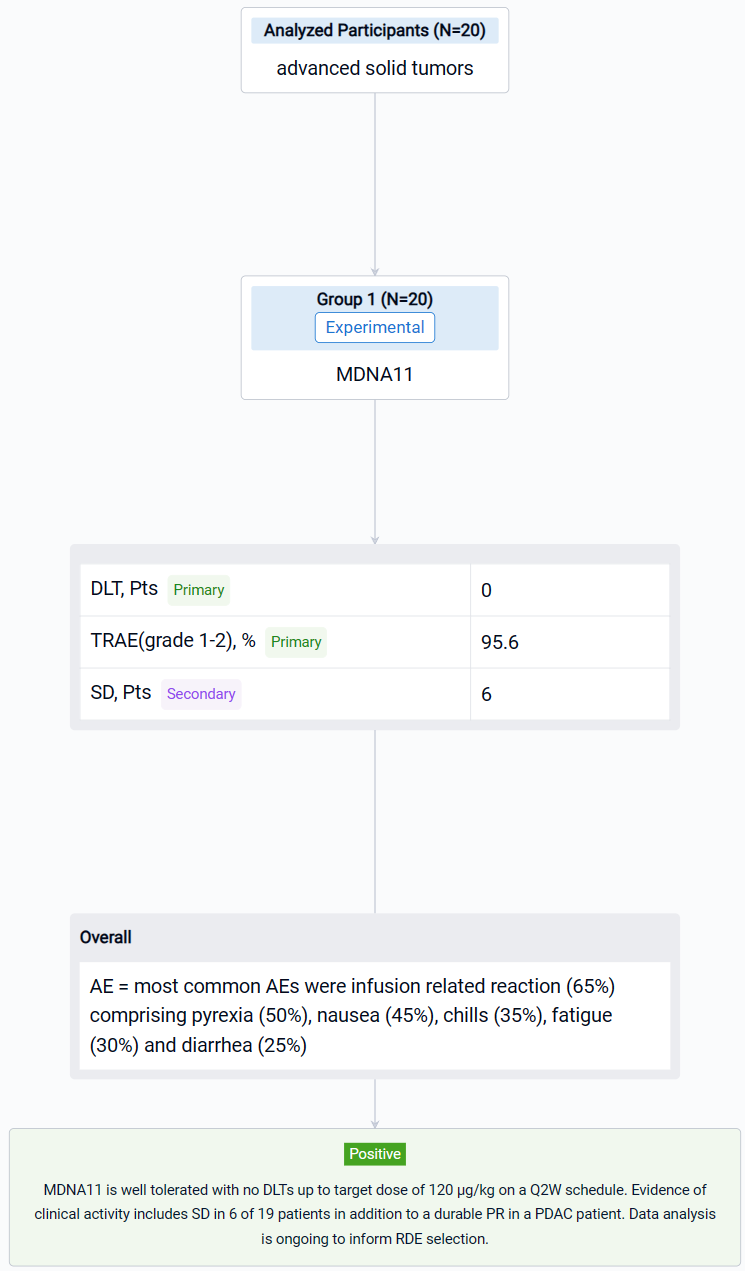The width and height of the screenshot is (745, 1271).
Task: Select the MDNA11 intervention label
Action: (374, 375)
